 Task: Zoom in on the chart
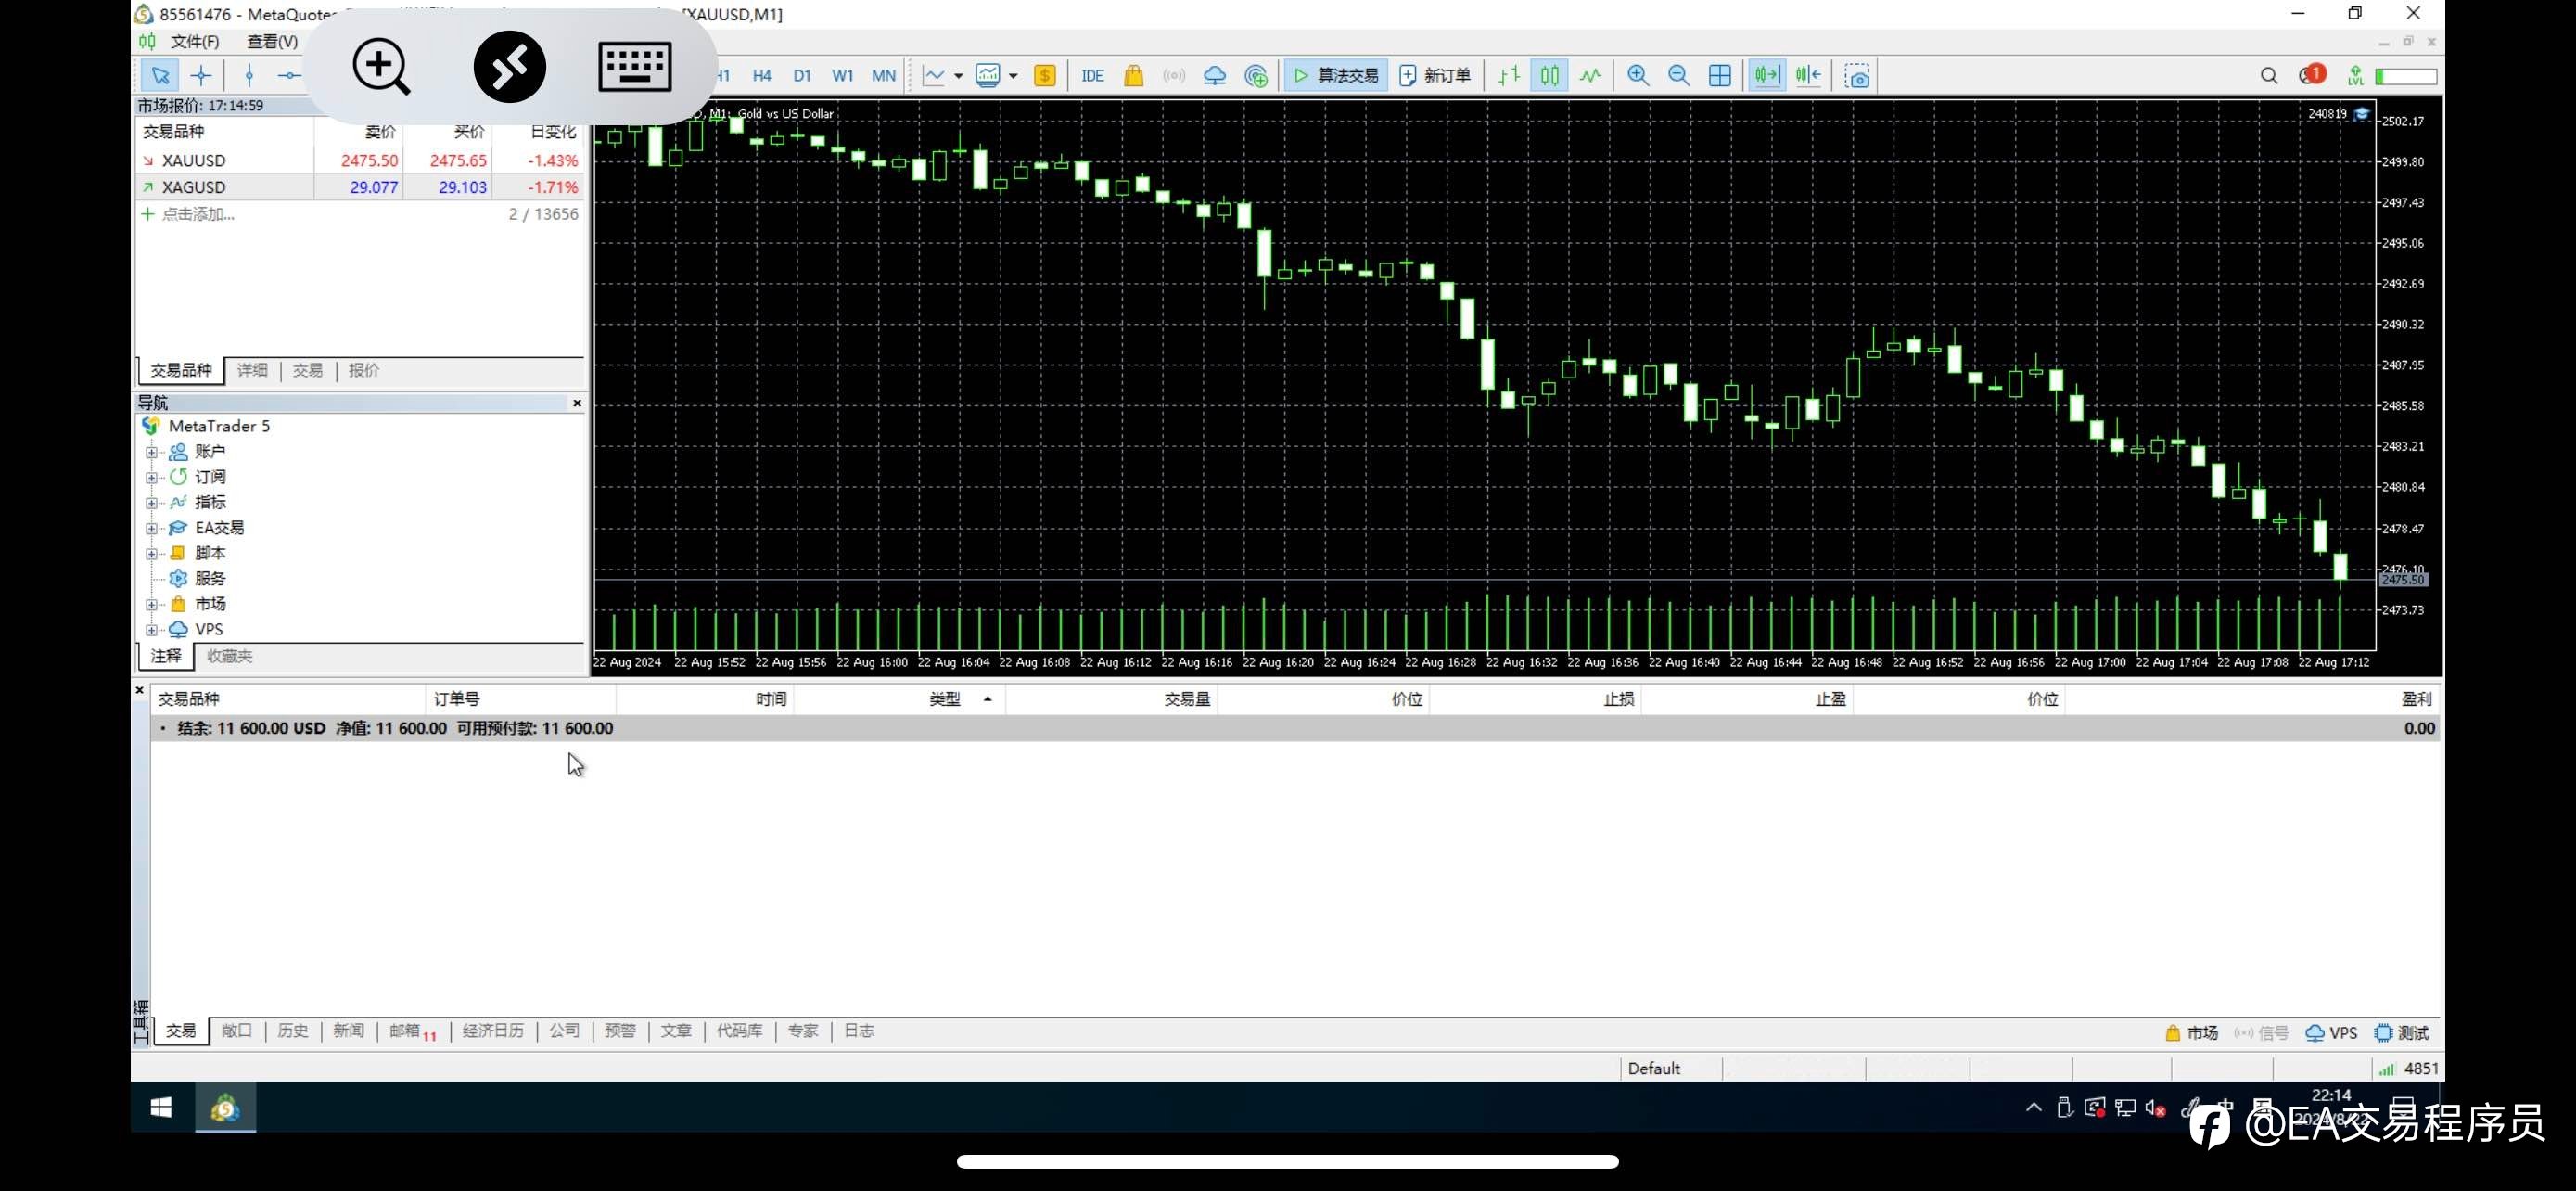1638,75
